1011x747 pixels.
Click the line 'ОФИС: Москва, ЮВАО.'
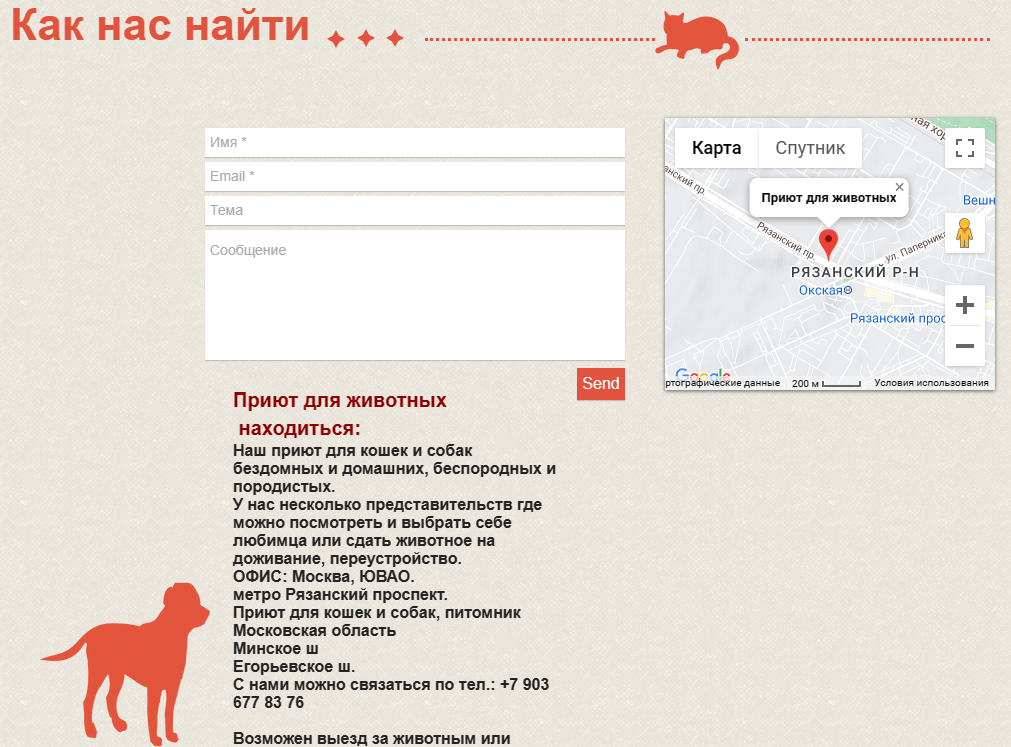pos(324,576)
